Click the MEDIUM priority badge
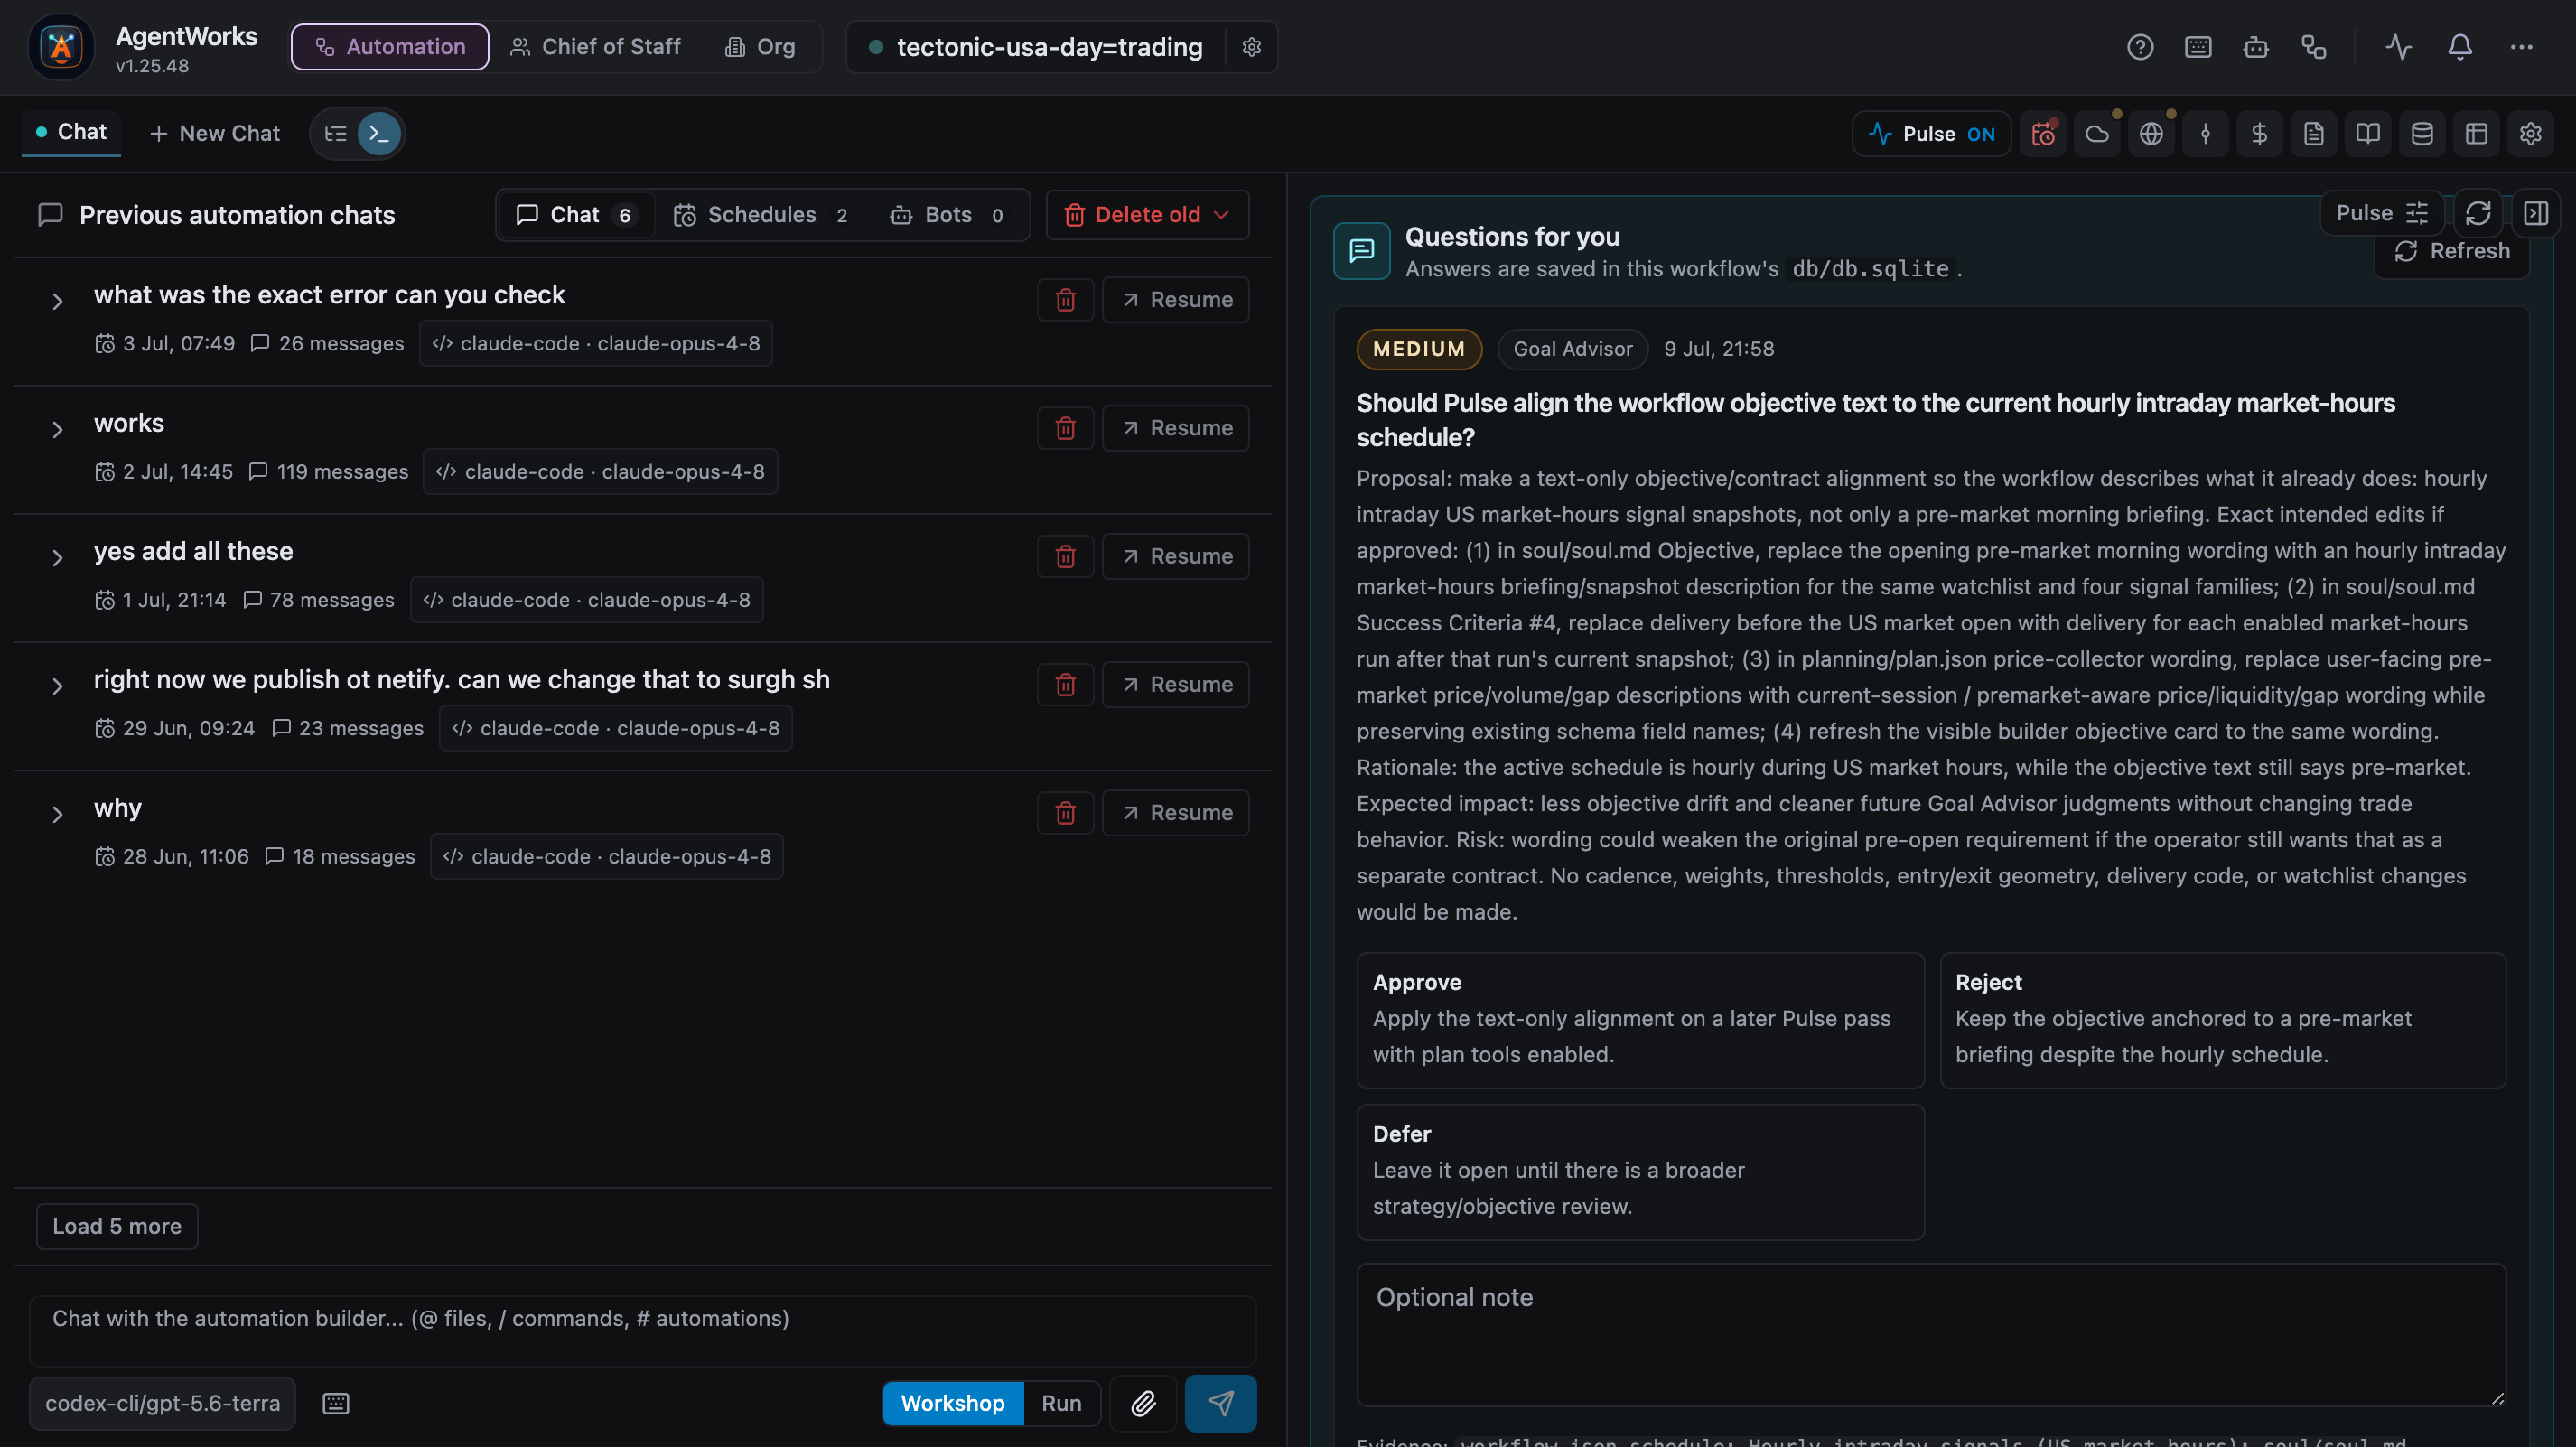The height and width of the screenshot is (1447, 2576). (x=1419, y=349)
